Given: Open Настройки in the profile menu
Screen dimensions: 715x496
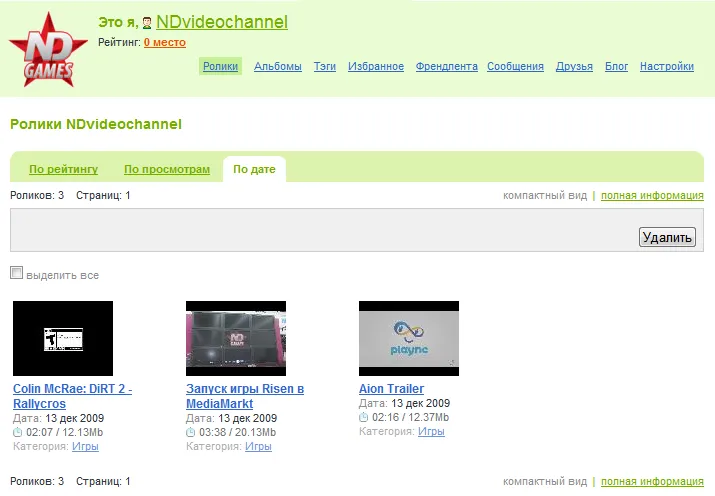Looking at the screenshot, I should coord(667,66).
